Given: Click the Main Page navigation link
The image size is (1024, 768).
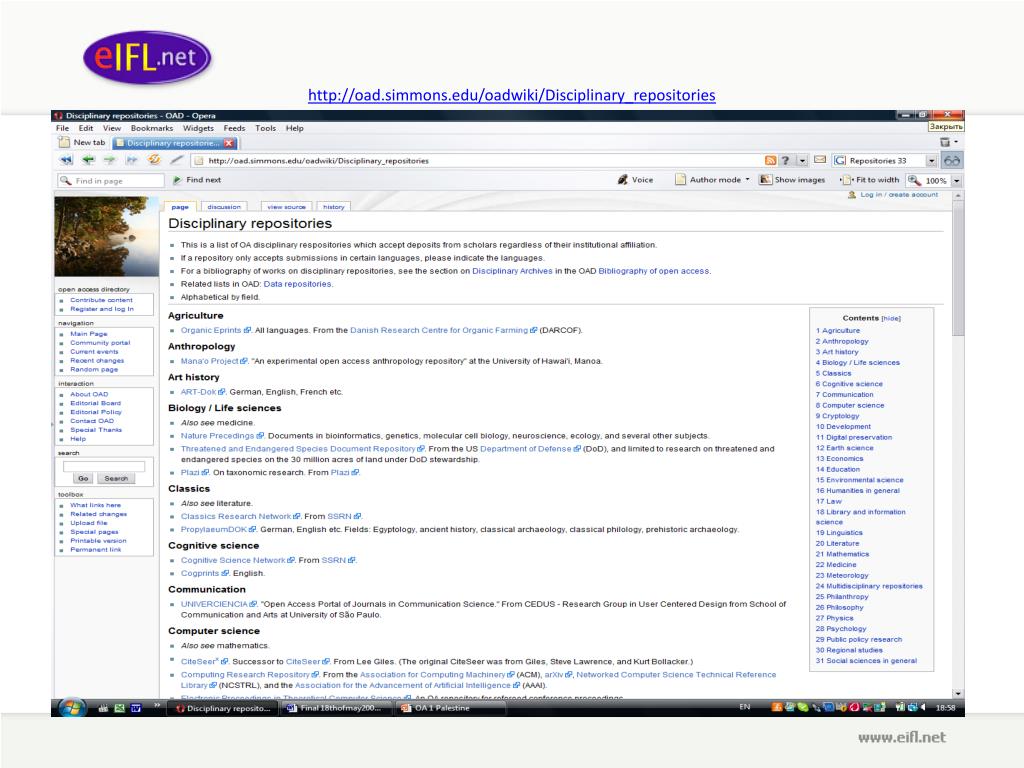Looking at the screenshot, I should point(89,334).
